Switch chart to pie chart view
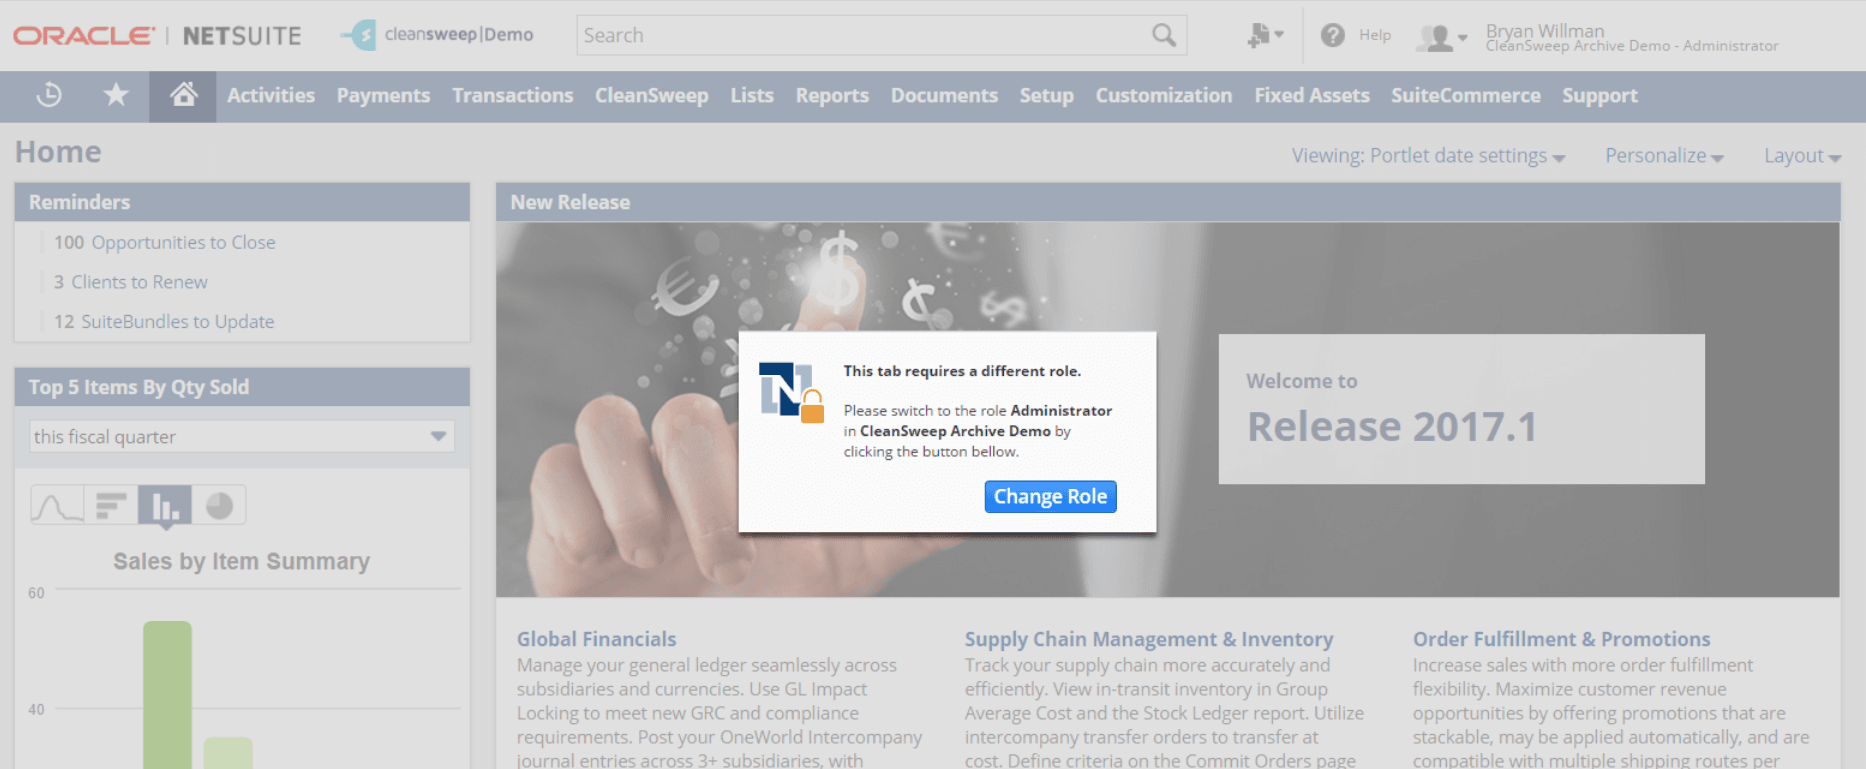1866x769 pixels. 219,505
